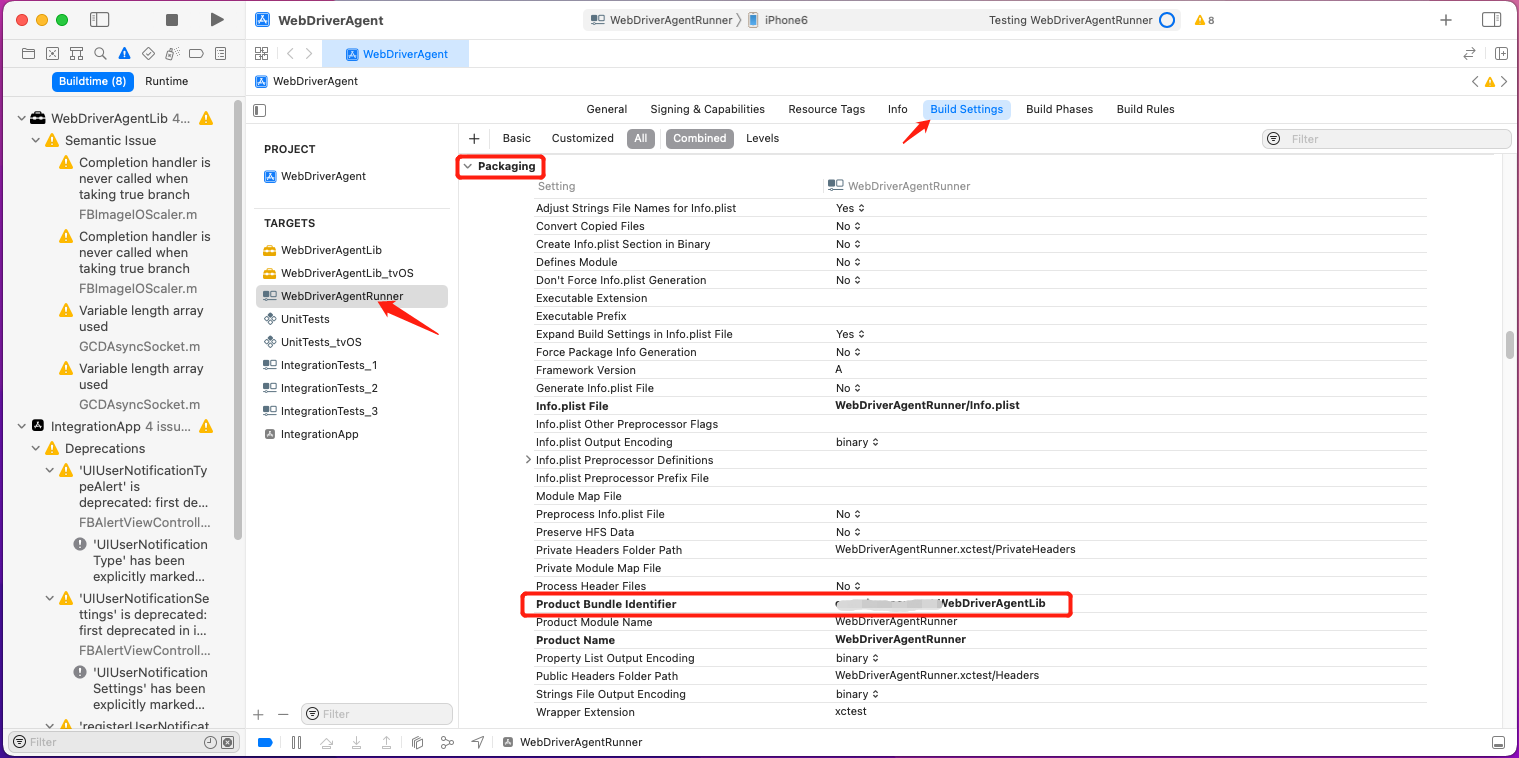Choose WebDriverAgentRunner scheme in toolbar
Image resolution: width=1519 pixels, height=758 pixels.
[662, 20]
